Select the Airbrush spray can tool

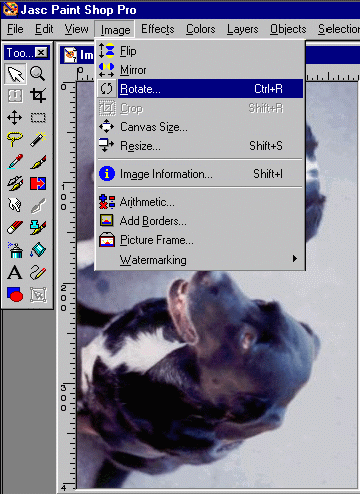15,250
